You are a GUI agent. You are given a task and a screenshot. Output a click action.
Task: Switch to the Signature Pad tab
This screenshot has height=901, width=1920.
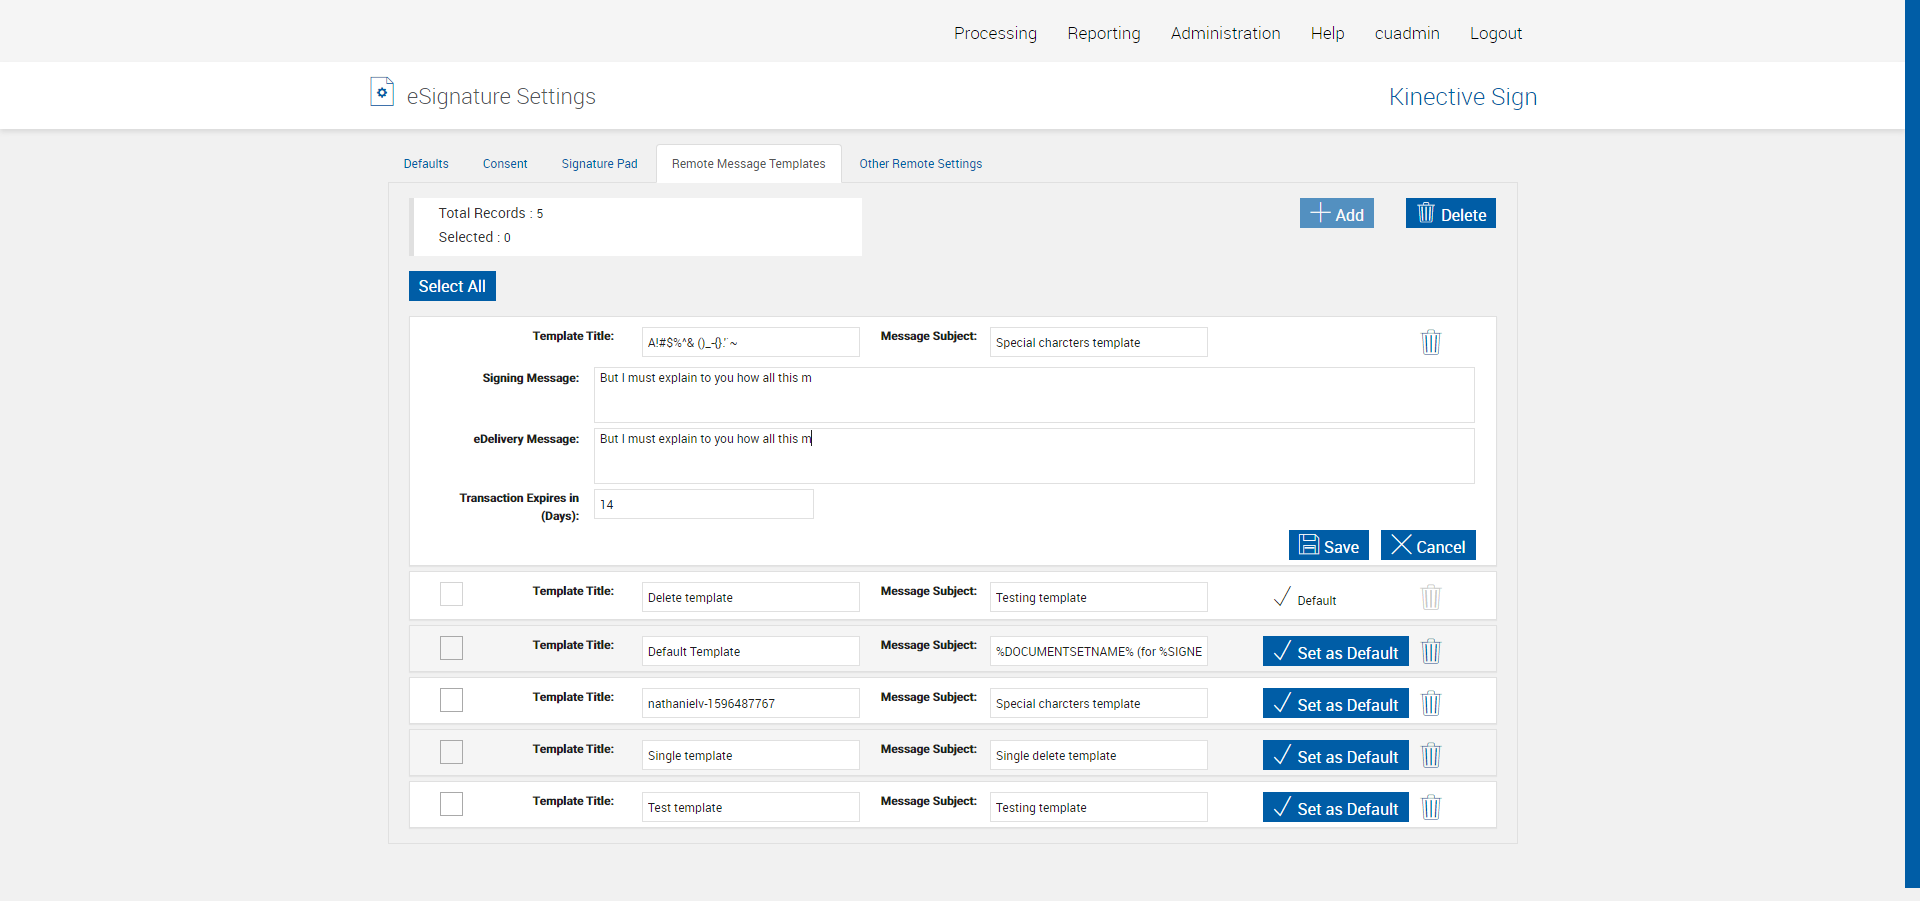[x=599, y=164]
